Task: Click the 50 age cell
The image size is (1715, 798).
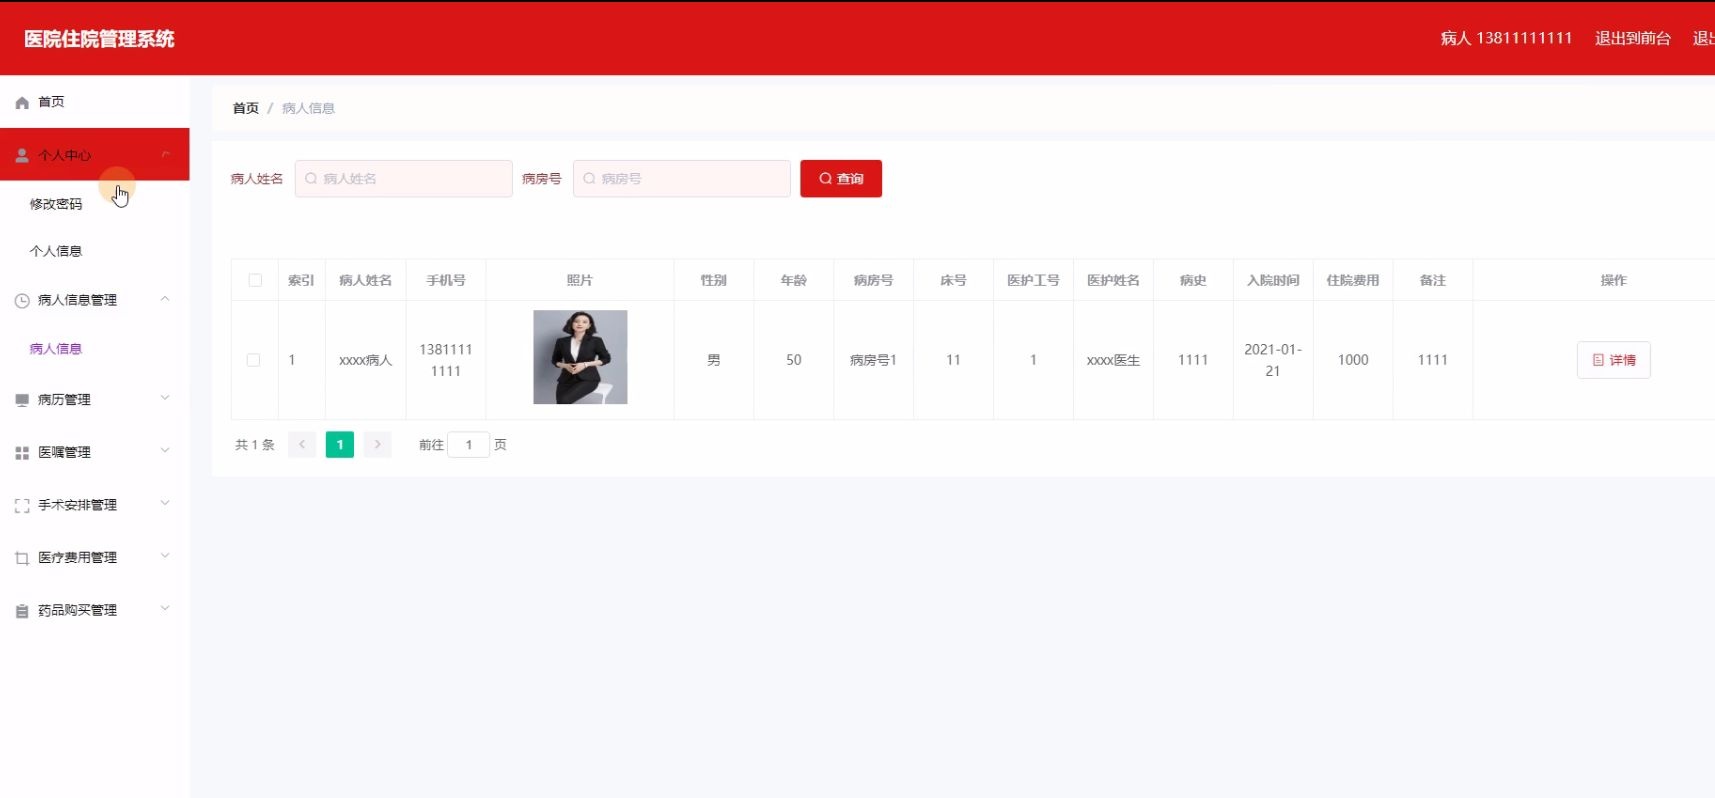Action: (x=794, y=360)
